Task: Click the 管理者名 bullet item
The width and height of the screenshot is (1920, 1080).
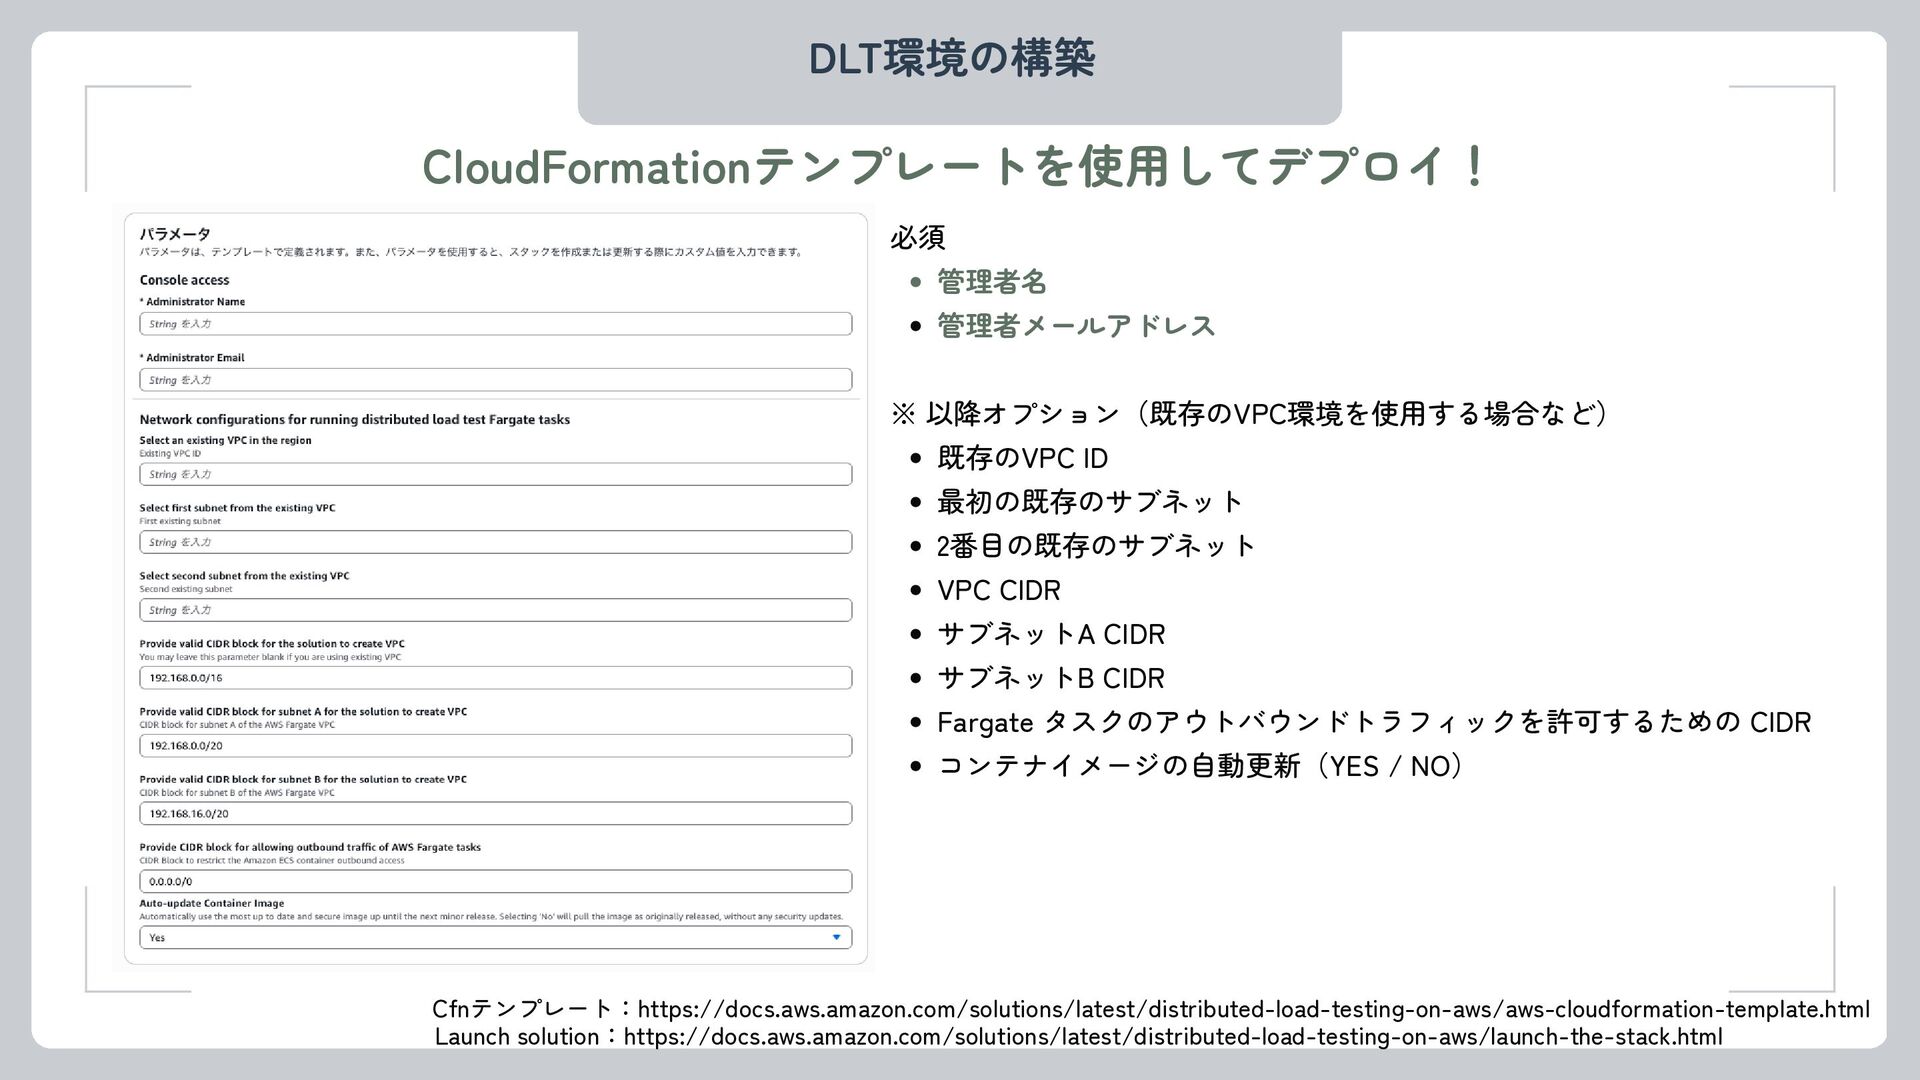Action: pos(991,282)
